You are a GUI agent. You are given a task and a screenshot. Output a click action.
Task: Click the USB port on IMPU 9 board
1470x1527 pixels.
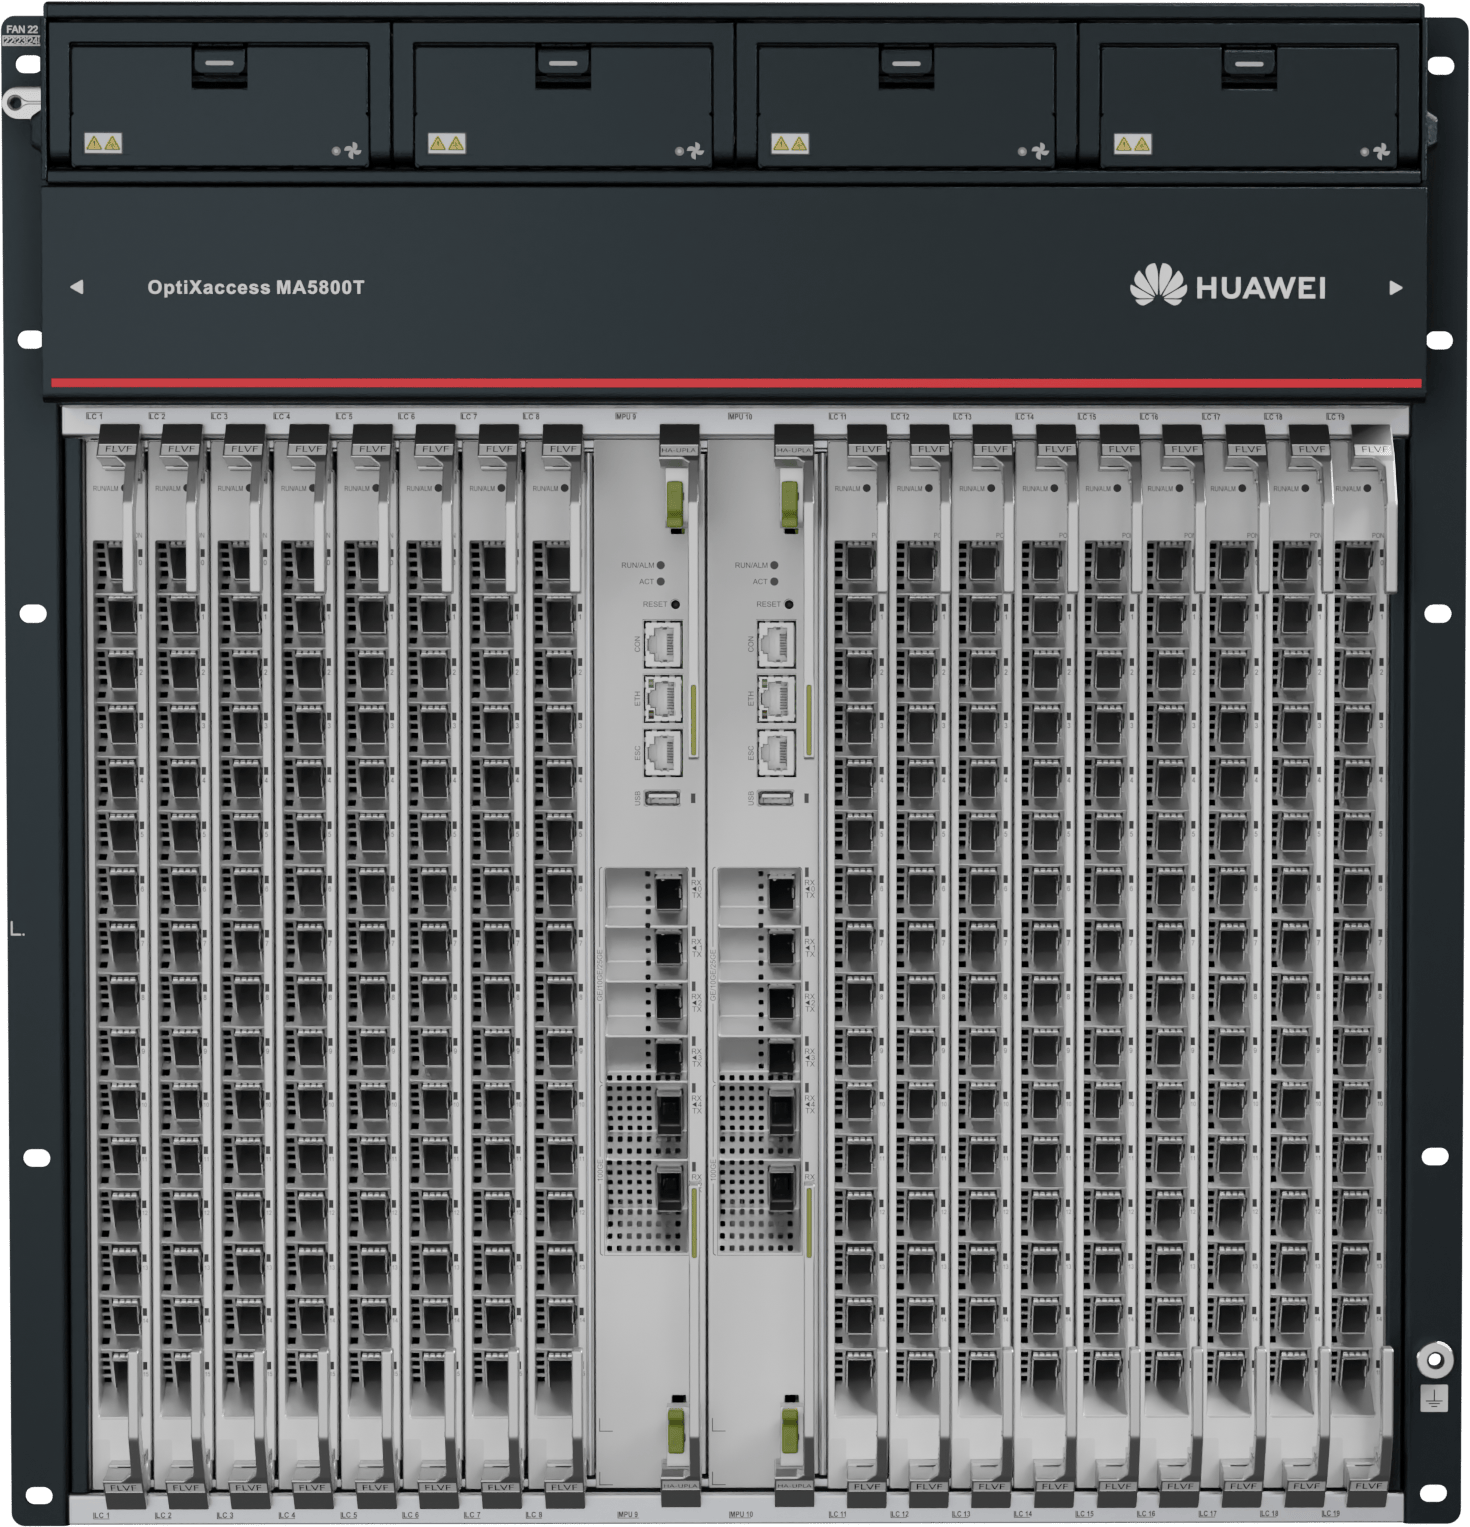coord(662,798)
